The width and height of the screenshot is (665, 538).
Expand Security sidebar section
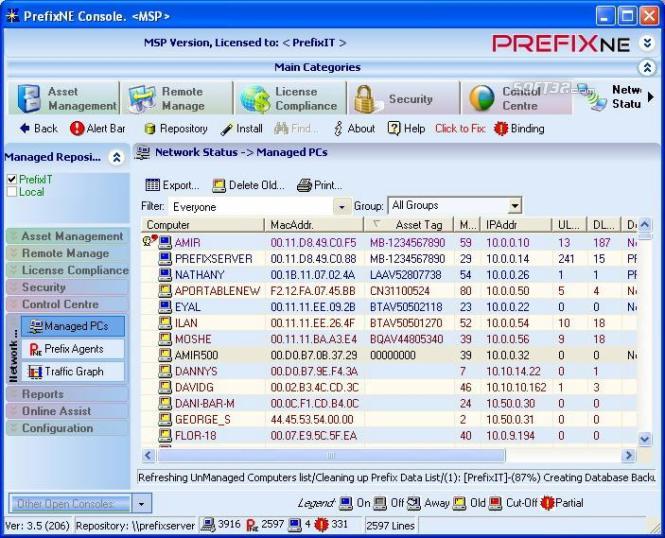click(68, 287)
